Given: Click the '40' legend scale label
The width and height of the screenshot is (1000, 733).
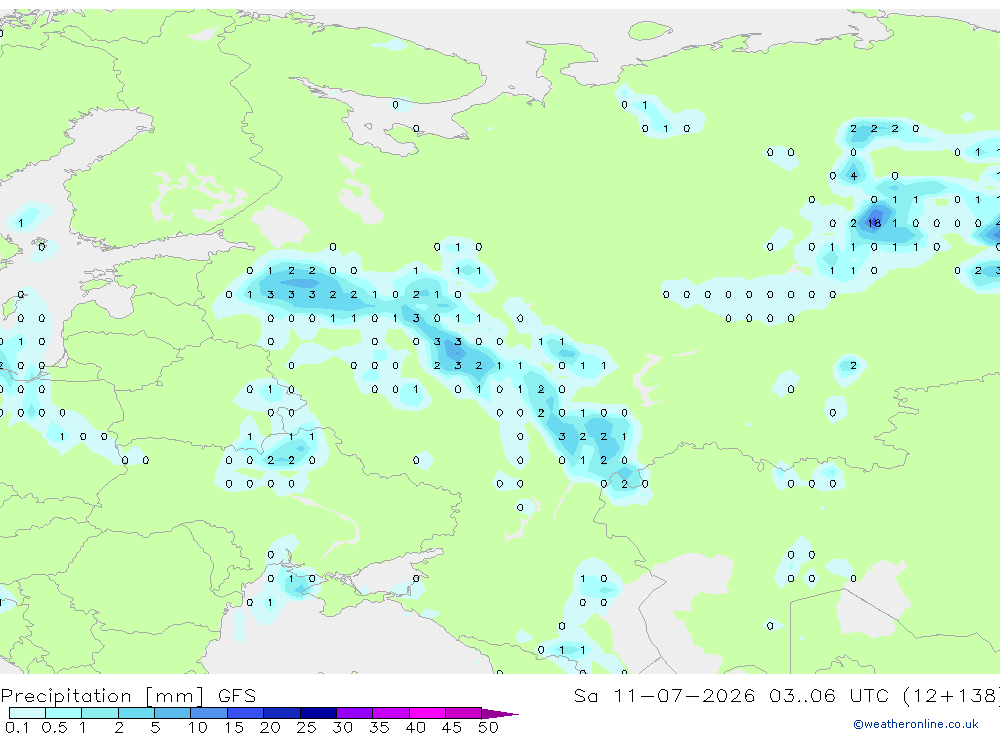Looking at the screenshot, I should point(415,727).
